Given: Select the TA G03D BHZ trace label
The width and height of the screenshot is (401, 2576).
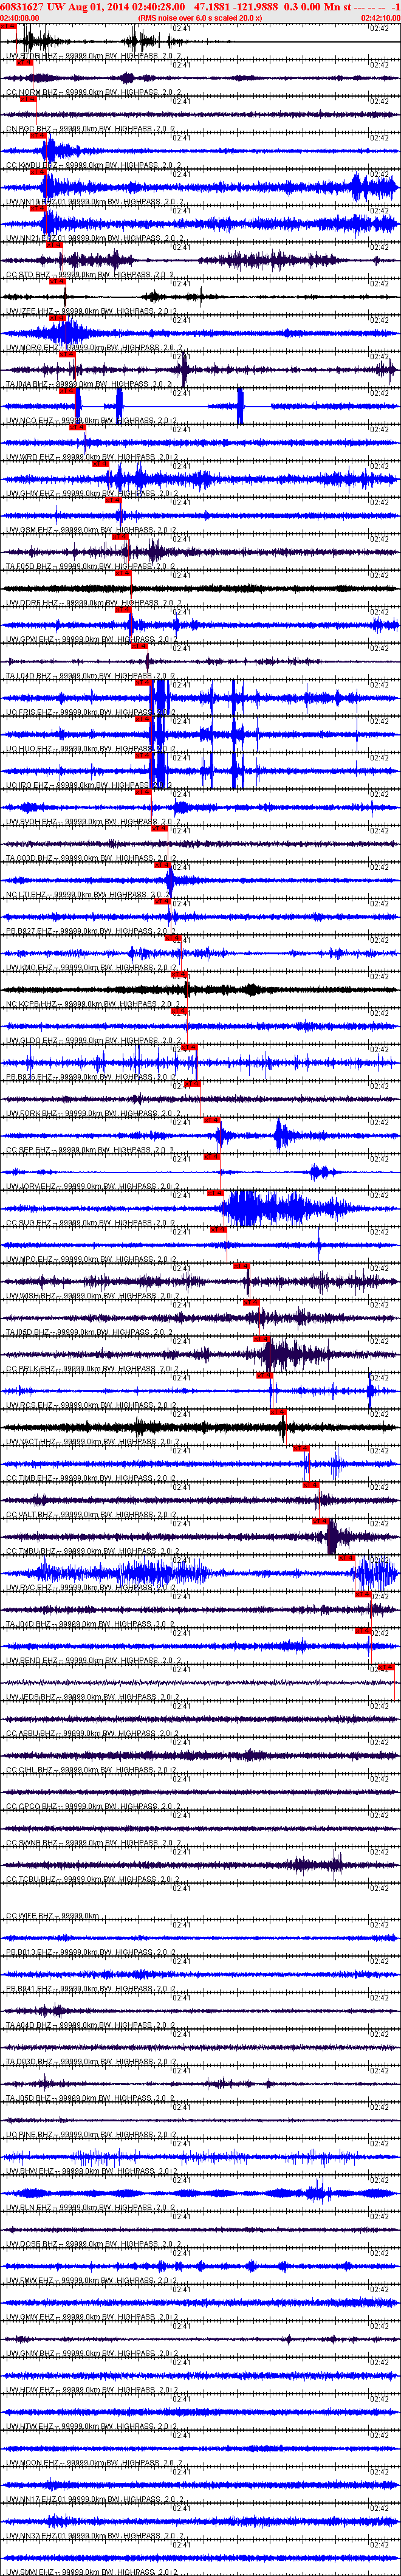Looking at the screenshot, I should tap(92, 859).
